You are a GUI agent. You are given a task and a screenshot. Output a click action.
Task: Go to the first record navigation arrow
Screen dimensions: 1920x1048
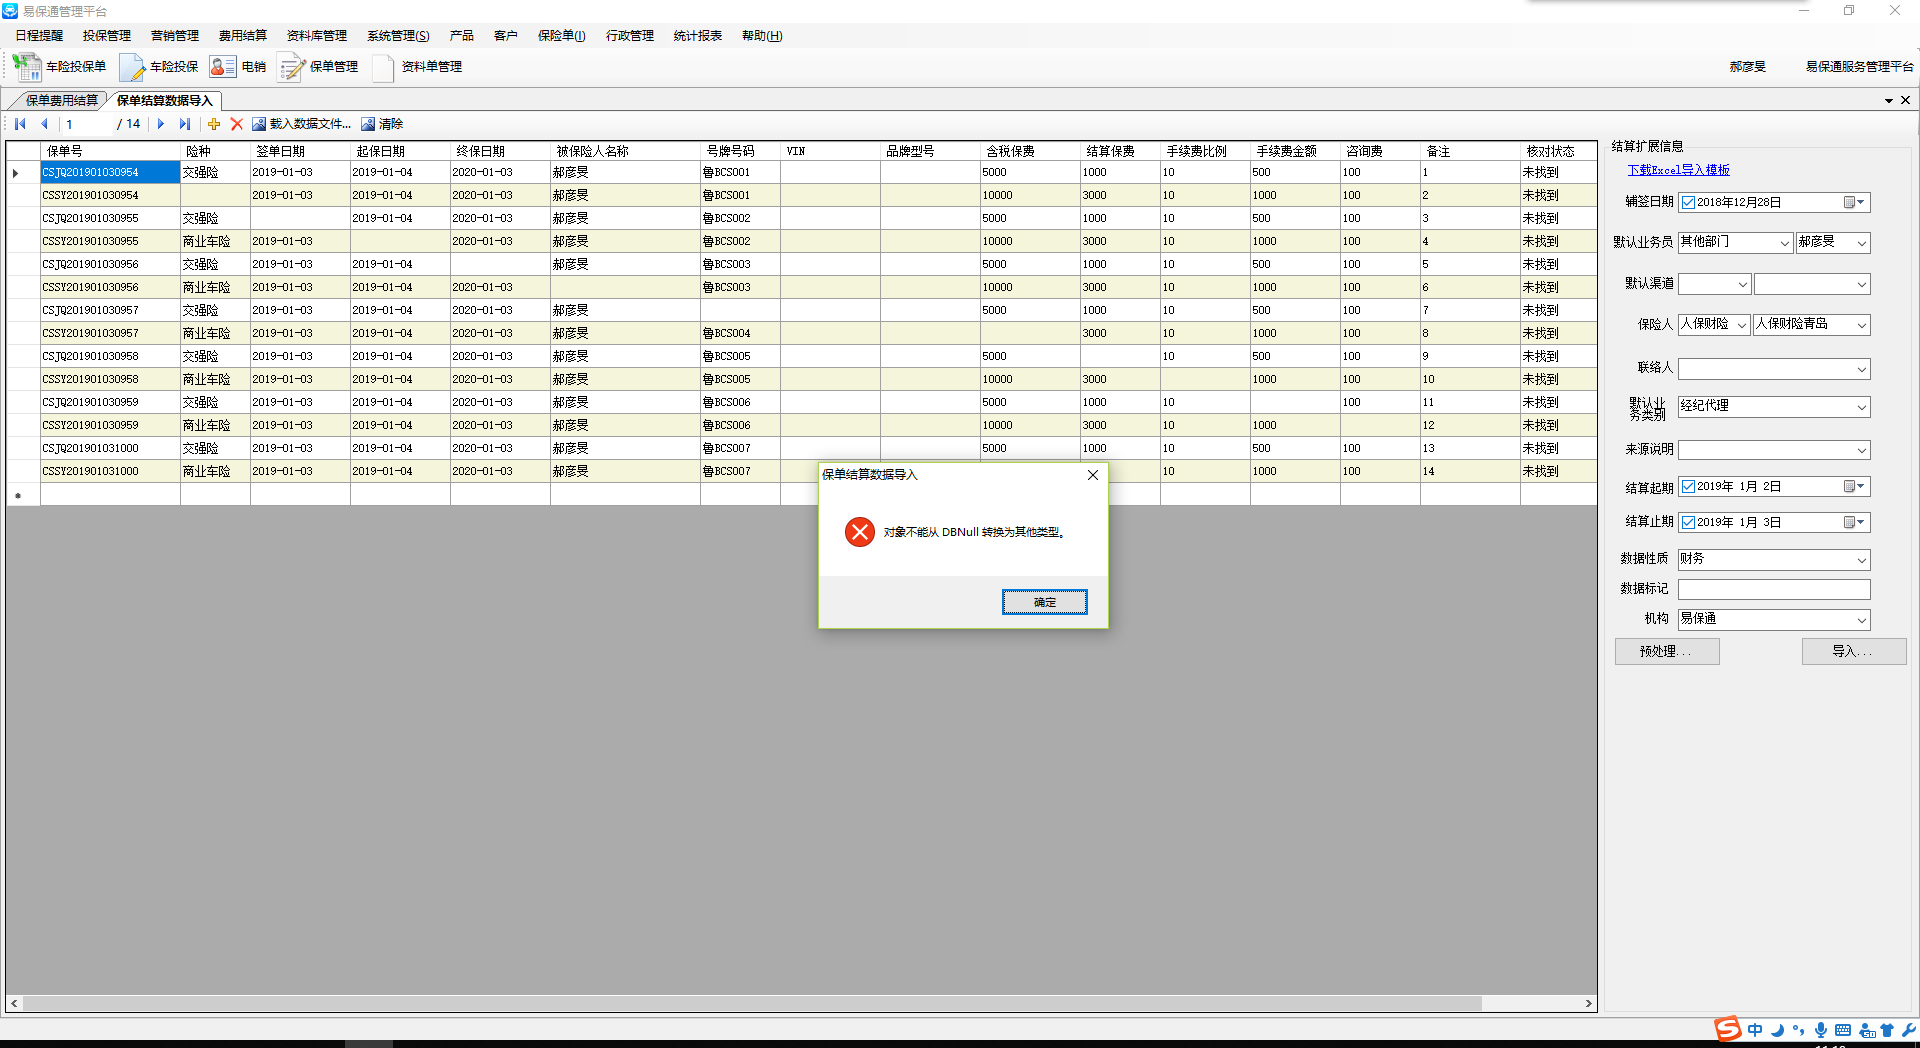tap(20, 124)
